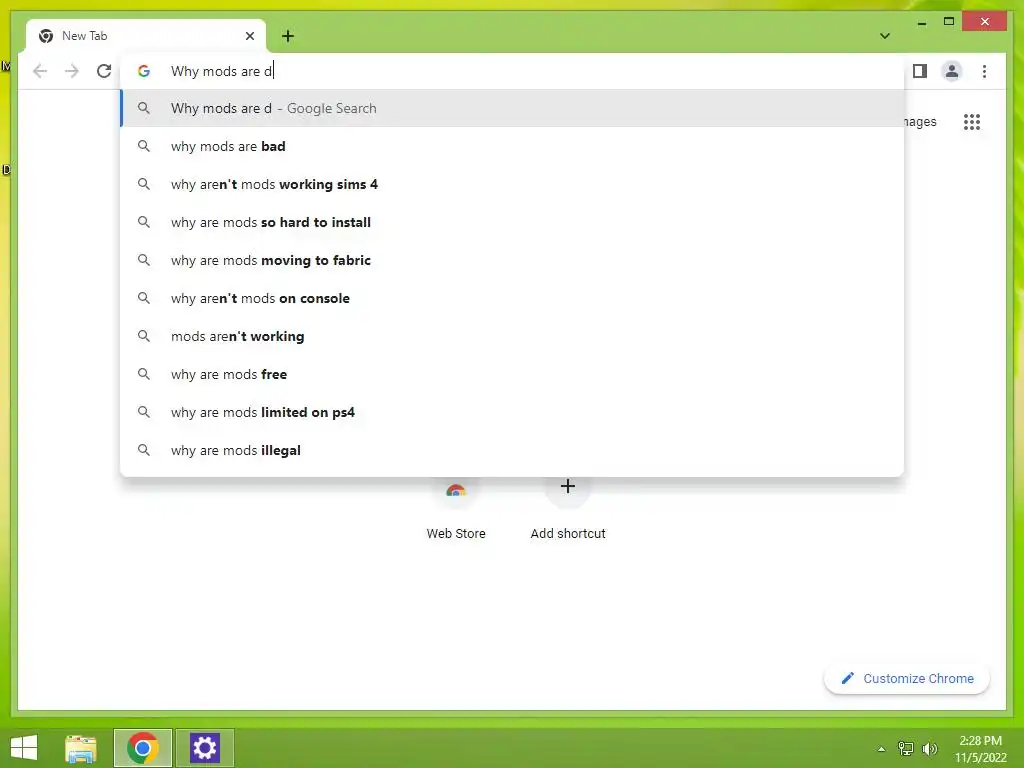Click the browser forward arrow
This screenshot has height=768, width=1024.
click(x=72, y=71)
